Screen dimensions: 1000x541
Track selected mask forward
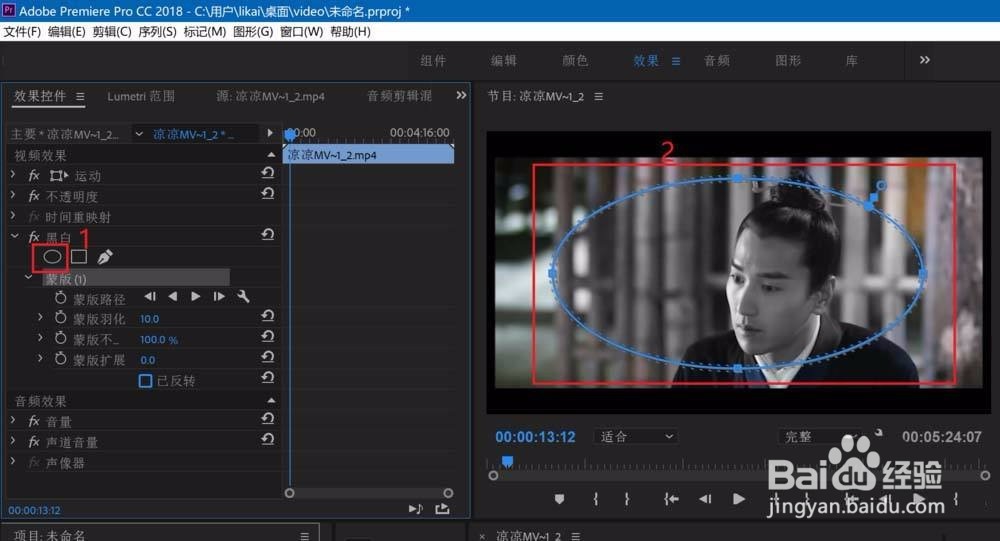coord(196,296)
